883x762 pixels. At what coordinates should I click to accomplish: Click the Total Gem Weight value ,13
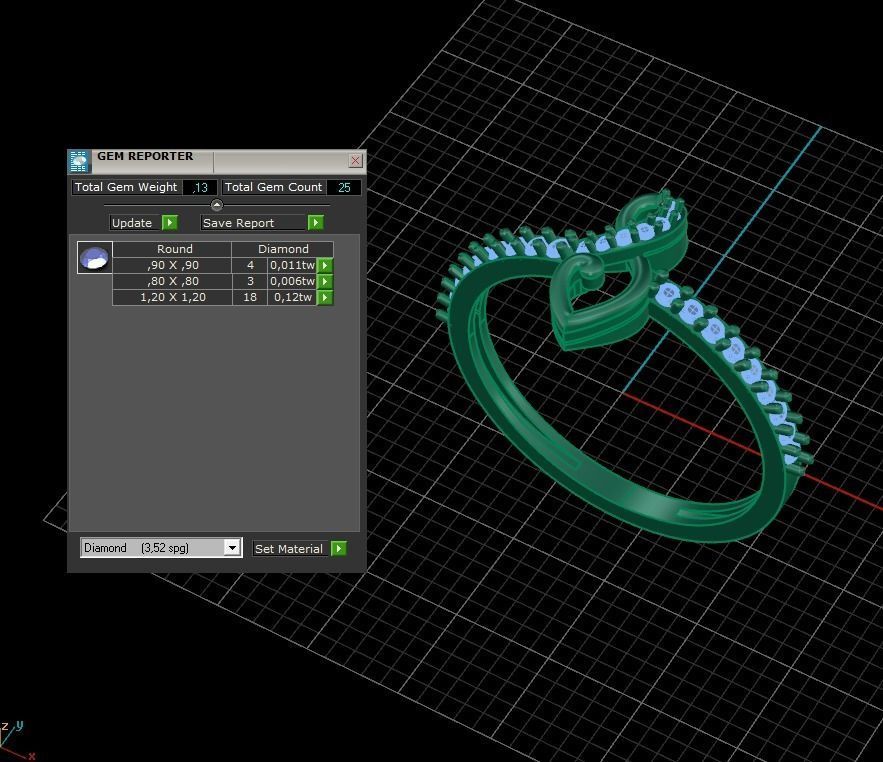(x=200, y=188)
